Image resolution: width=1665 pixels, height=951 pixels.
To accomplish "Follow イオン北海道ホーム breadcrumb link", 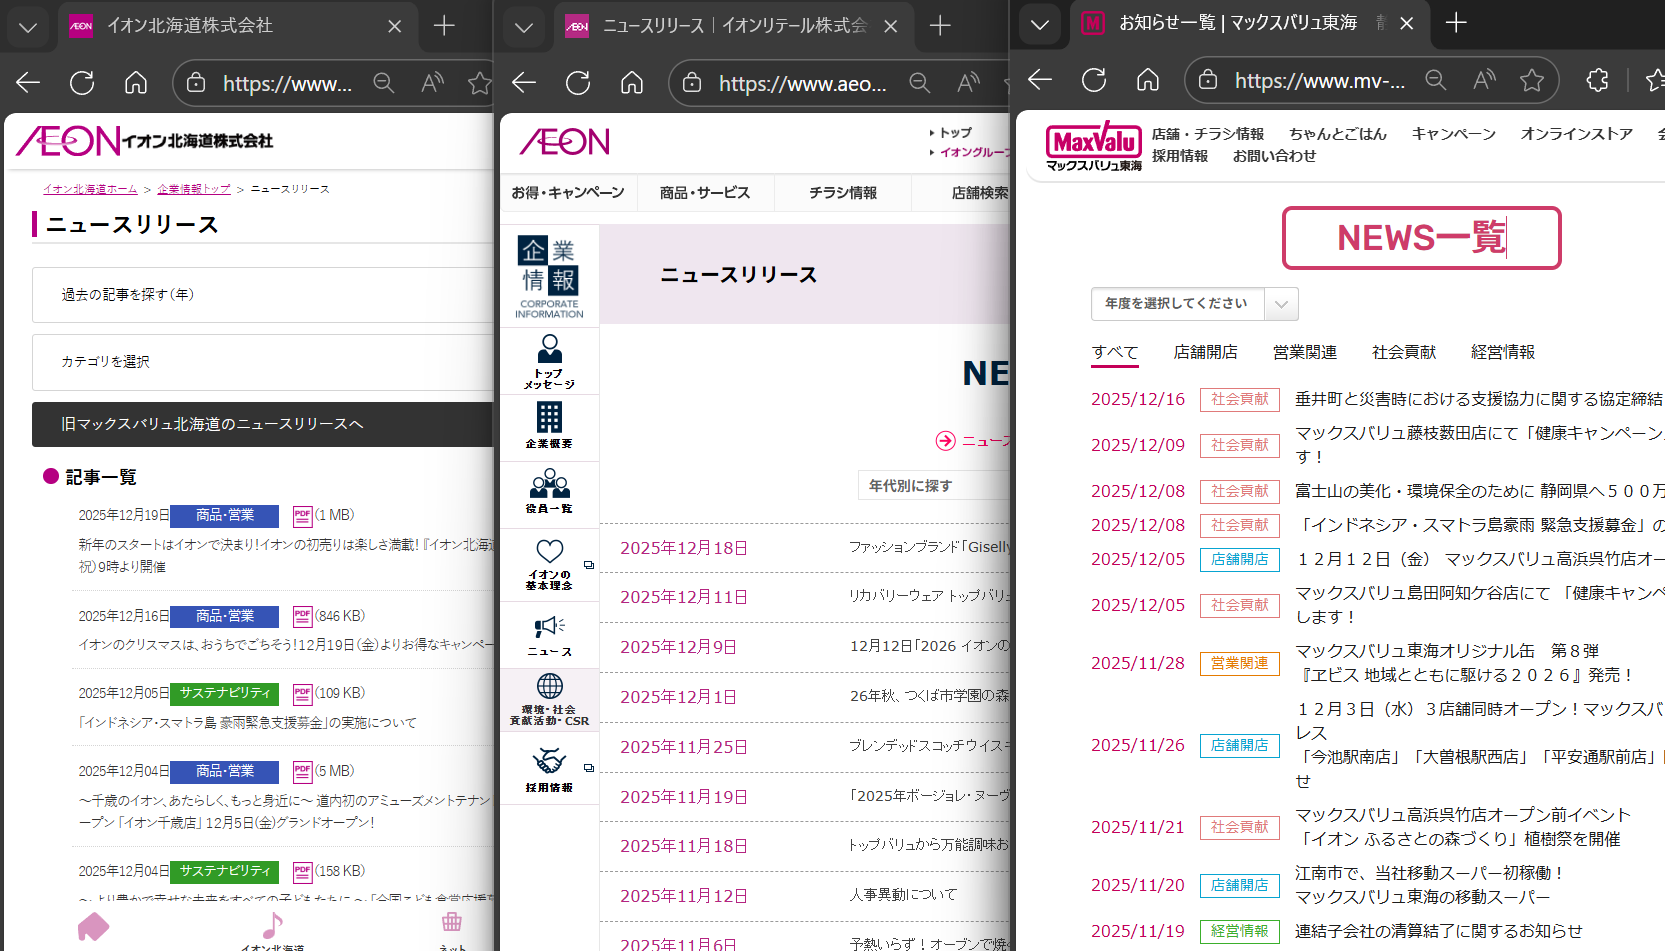I will [x=90, y=189].
